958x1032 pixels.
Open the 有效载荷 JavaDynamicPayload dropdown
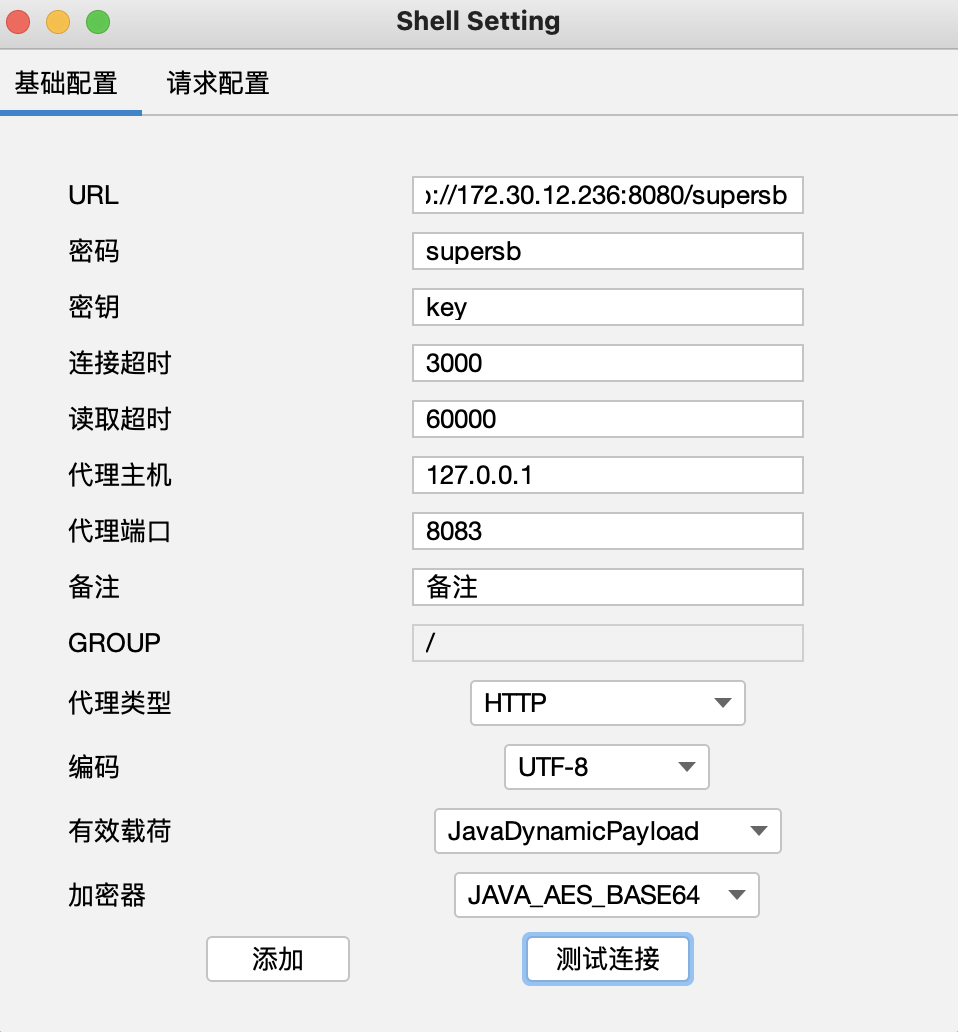point(607,831)
